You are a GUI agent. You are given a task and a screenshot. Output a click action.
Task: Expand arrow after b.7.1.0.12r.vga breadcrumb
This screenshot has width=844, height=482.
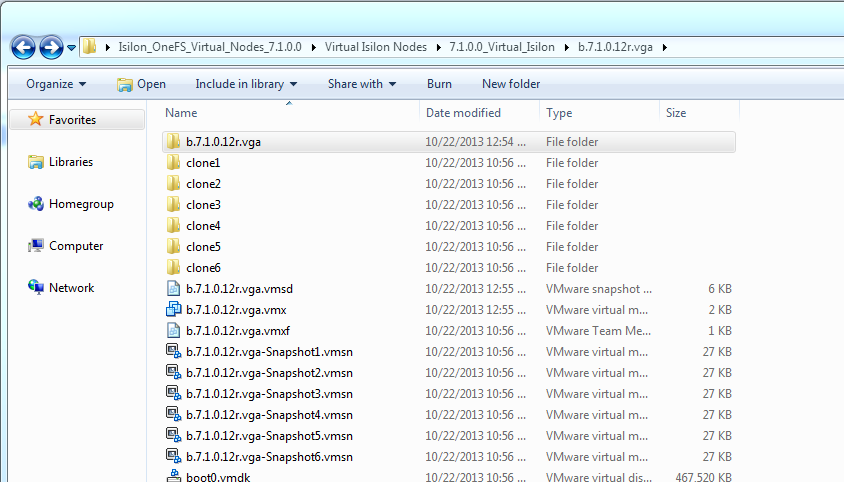[x=665, y=47]
